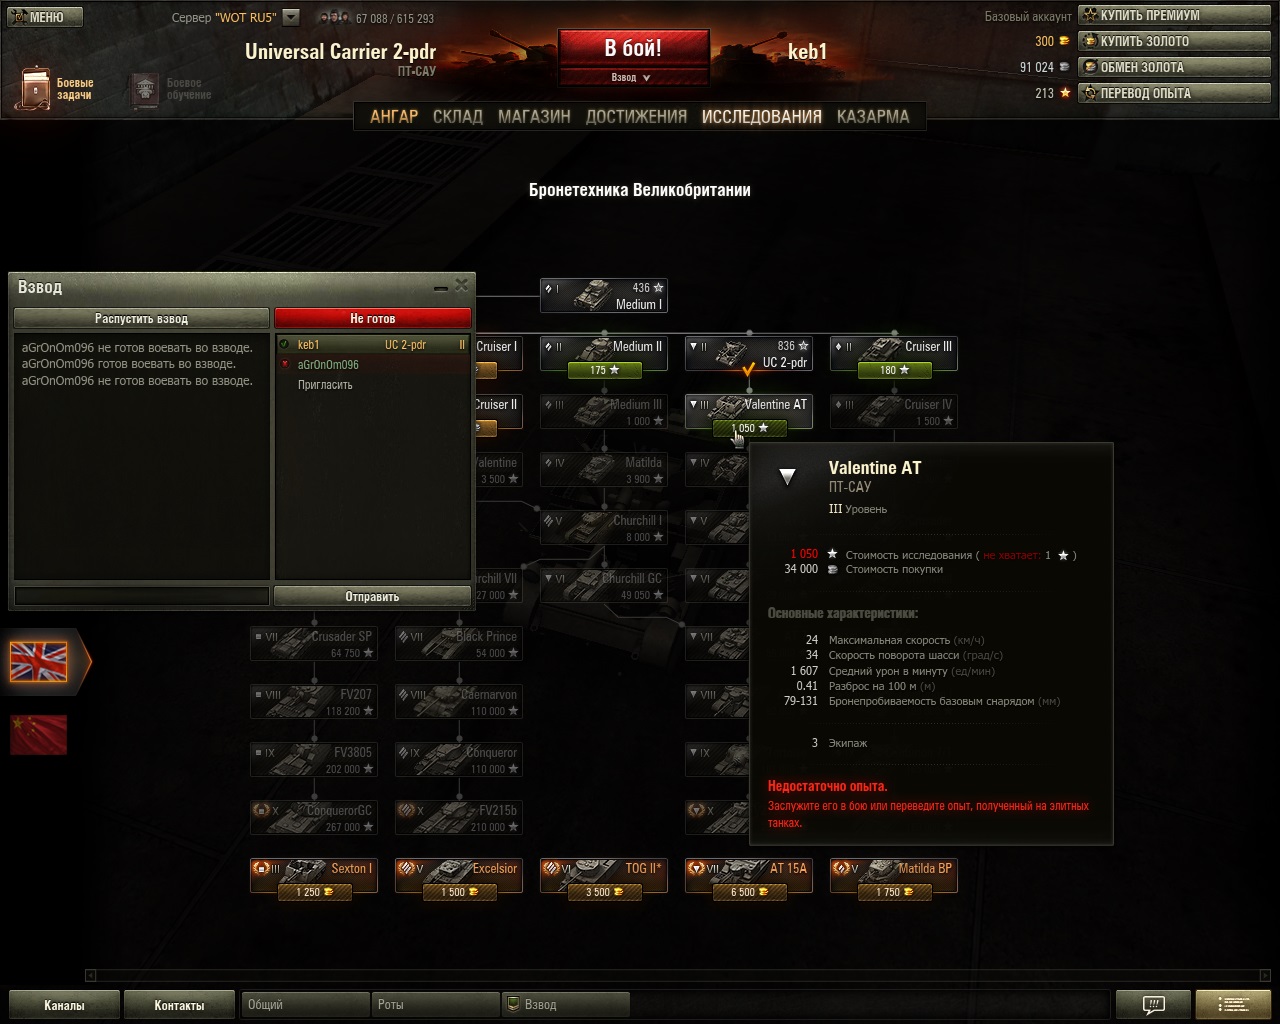Expand the Valentine AT node arrow
Viewport: 1280px width, 1024px height.
tap(694, 404)
